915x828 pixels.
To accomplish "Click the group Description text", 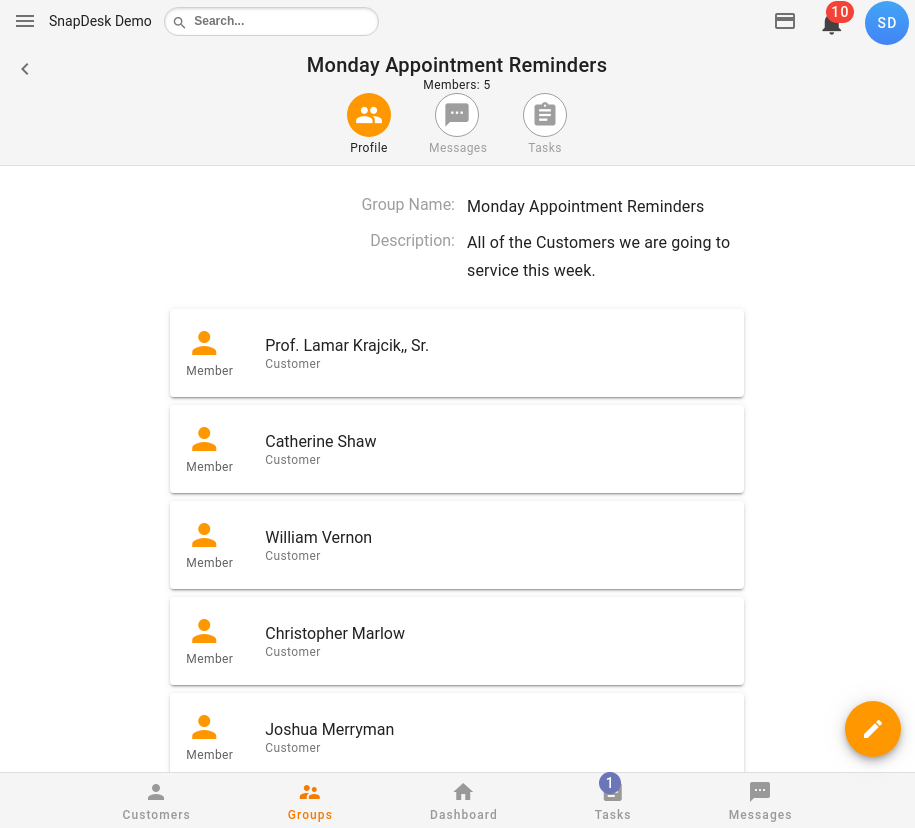I will [x=598, y=256].
